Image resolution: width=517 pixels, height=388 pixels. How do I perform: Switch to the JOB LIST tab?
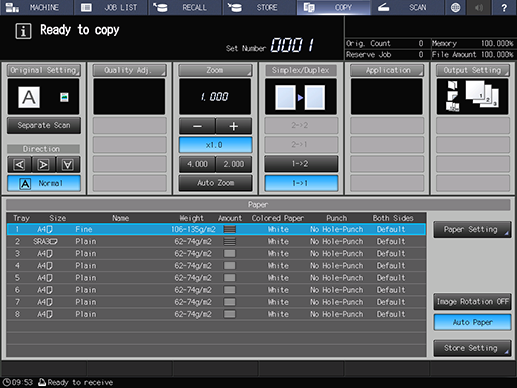coord(111,7)
